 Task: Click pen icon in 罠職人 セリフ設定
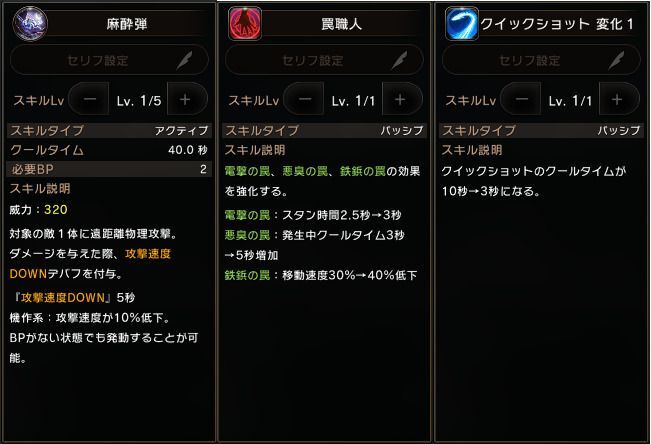(x=401, y=59)
